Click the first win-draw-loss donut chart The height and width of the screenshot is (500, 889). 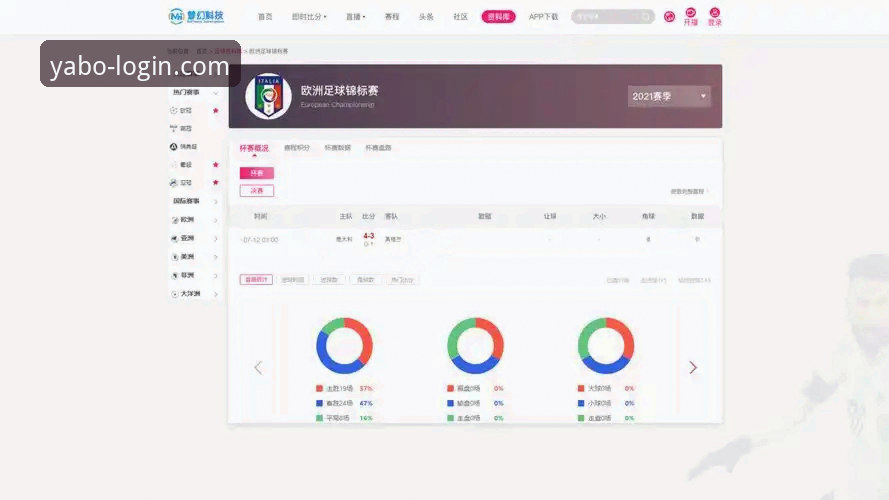(344, 346)
